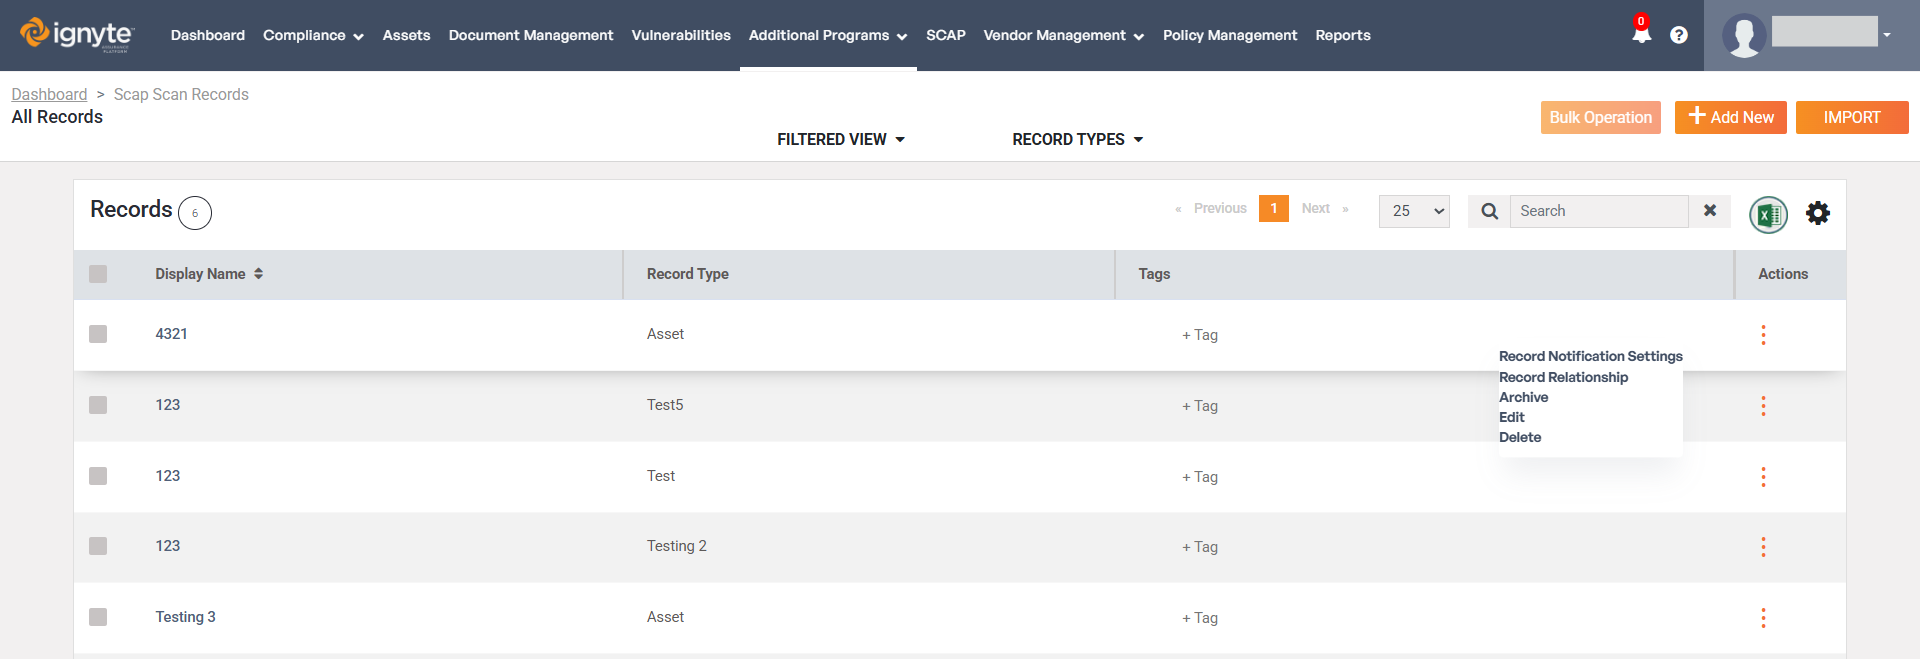Click the search magnifier icon
Viewport: 1920px width, 659px height.
pos(1489,211)
